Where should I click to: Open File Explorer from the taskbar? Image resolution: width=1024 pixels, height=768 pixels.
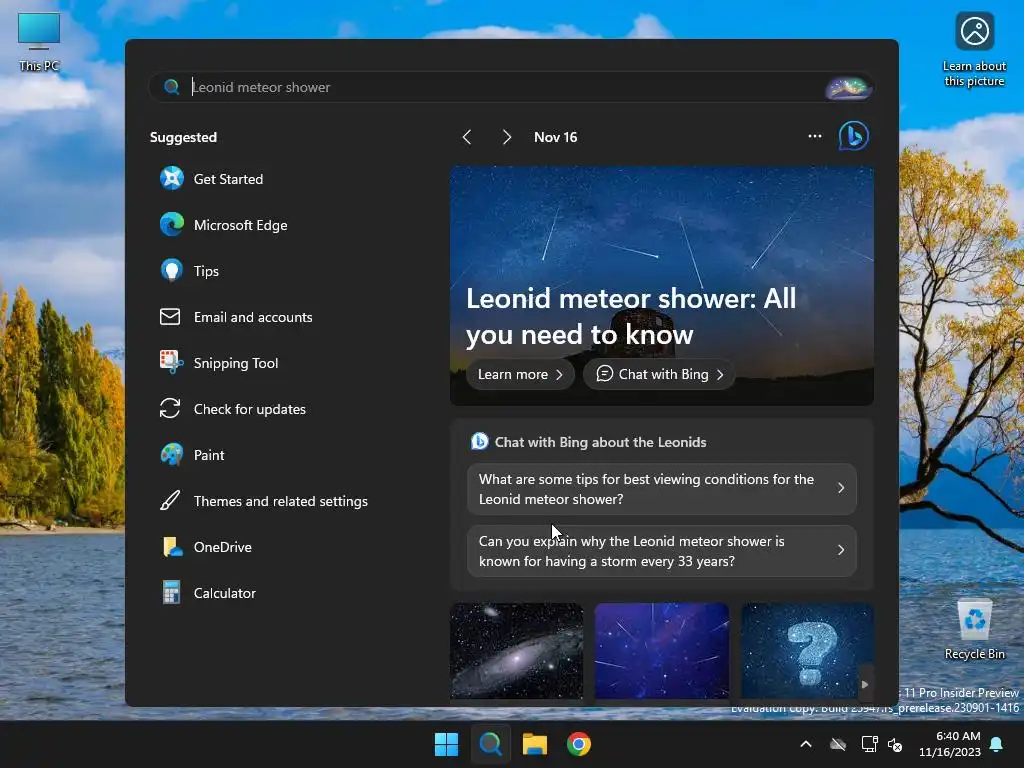[x=535, y=744]
